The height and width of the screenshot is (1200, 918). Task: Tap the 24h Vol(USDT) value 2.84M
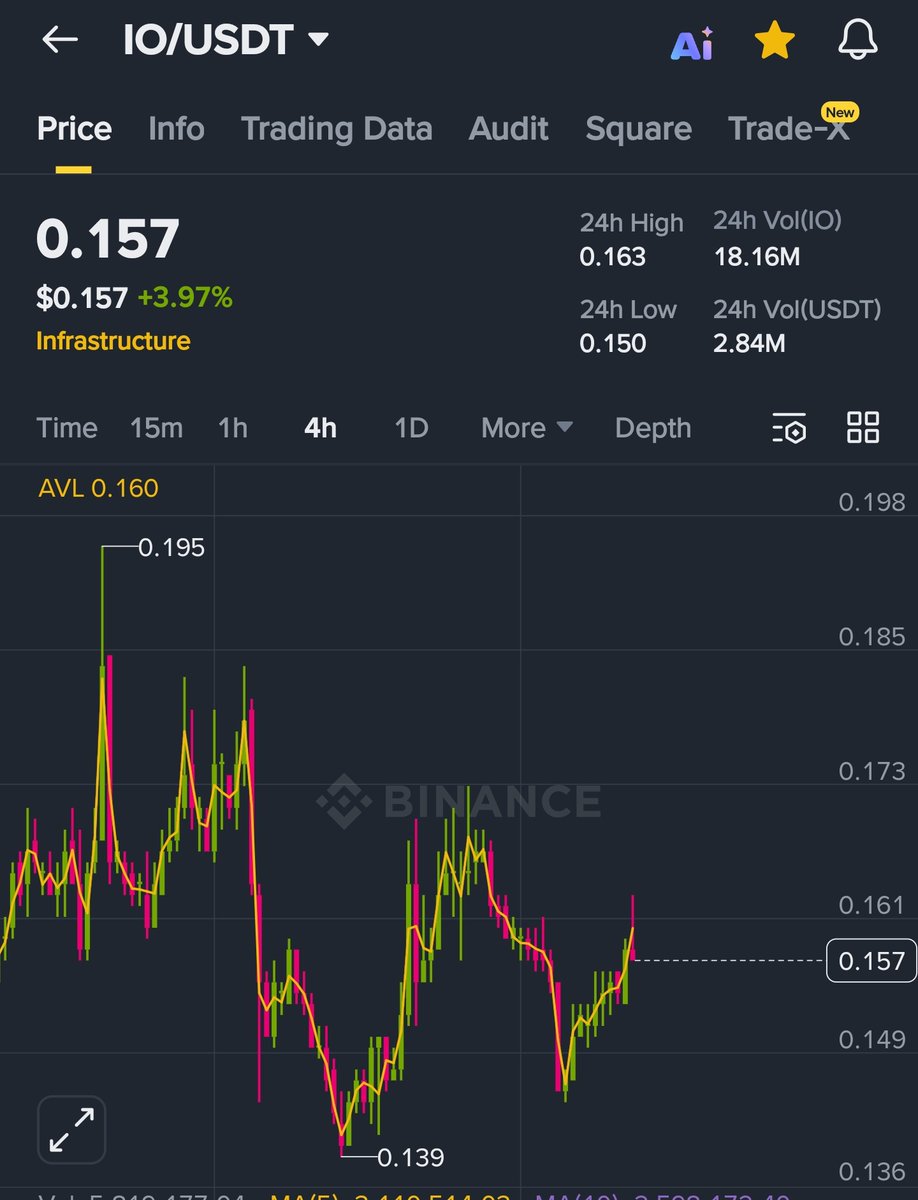point(750,343)
